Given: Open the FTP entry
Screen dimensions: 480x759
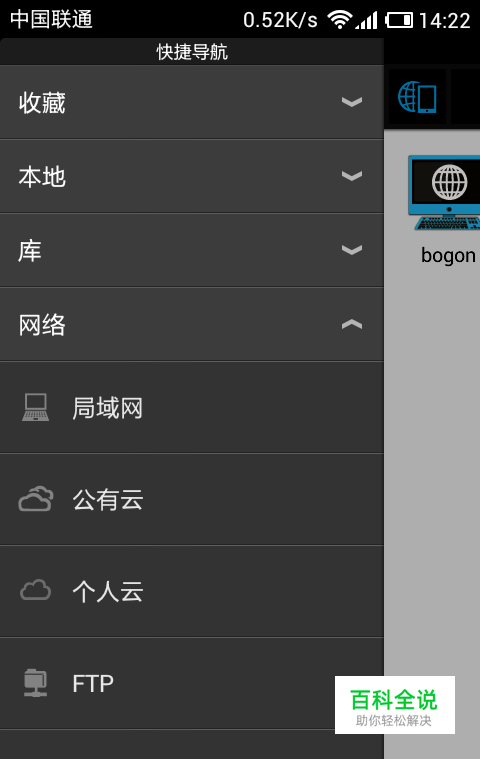Looking at the screenshot, I should point(192,683).
